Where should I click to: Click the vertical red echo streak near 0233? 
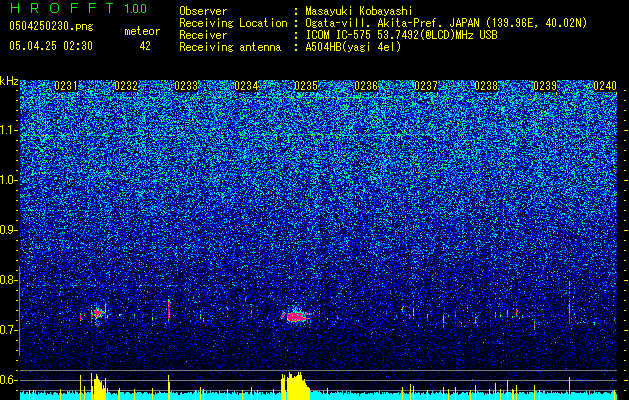click(x=169, y=310)
